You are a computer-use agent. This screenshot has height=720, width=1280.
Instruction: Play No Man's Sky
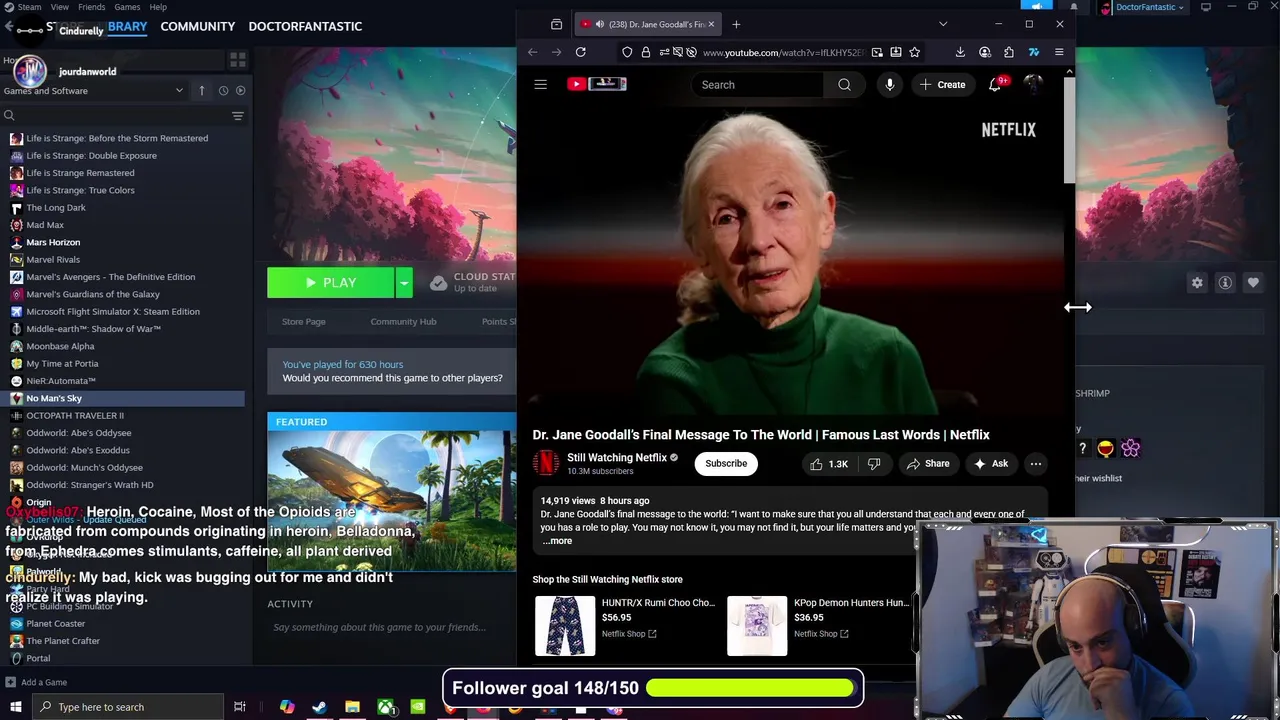coord(330,283)
